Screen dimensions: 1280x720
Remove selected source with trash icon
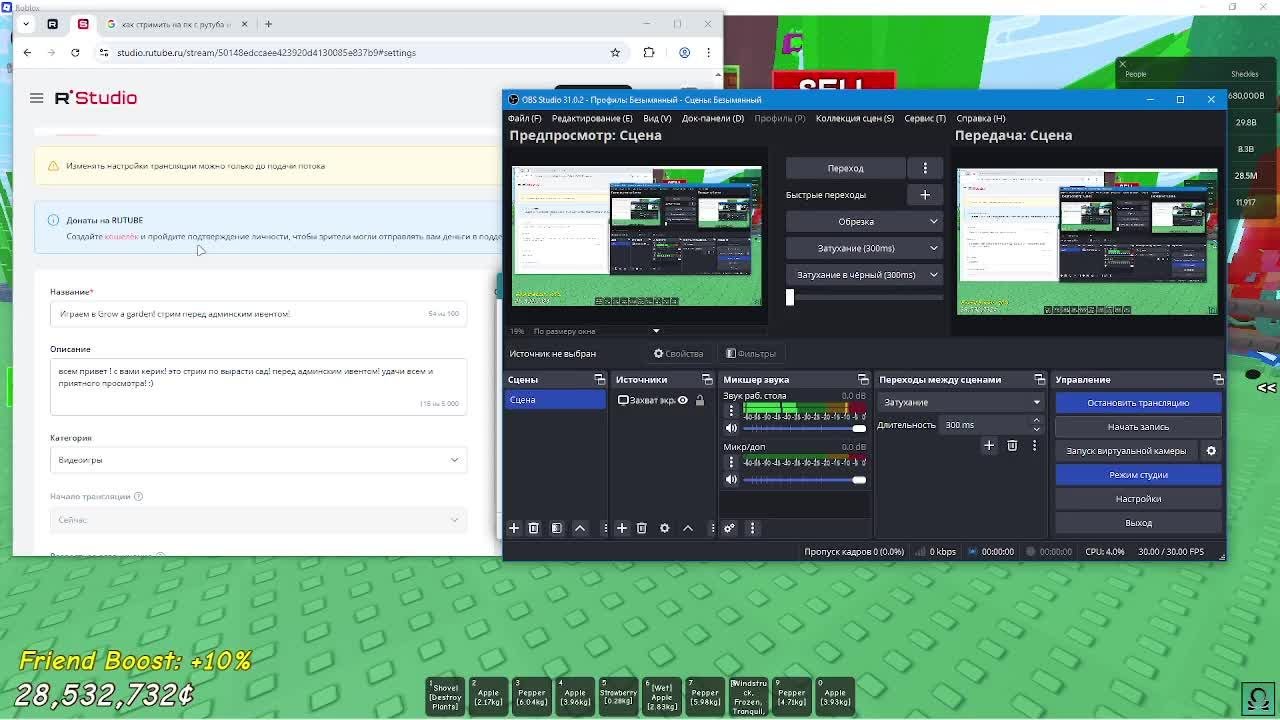pos(642,528)
